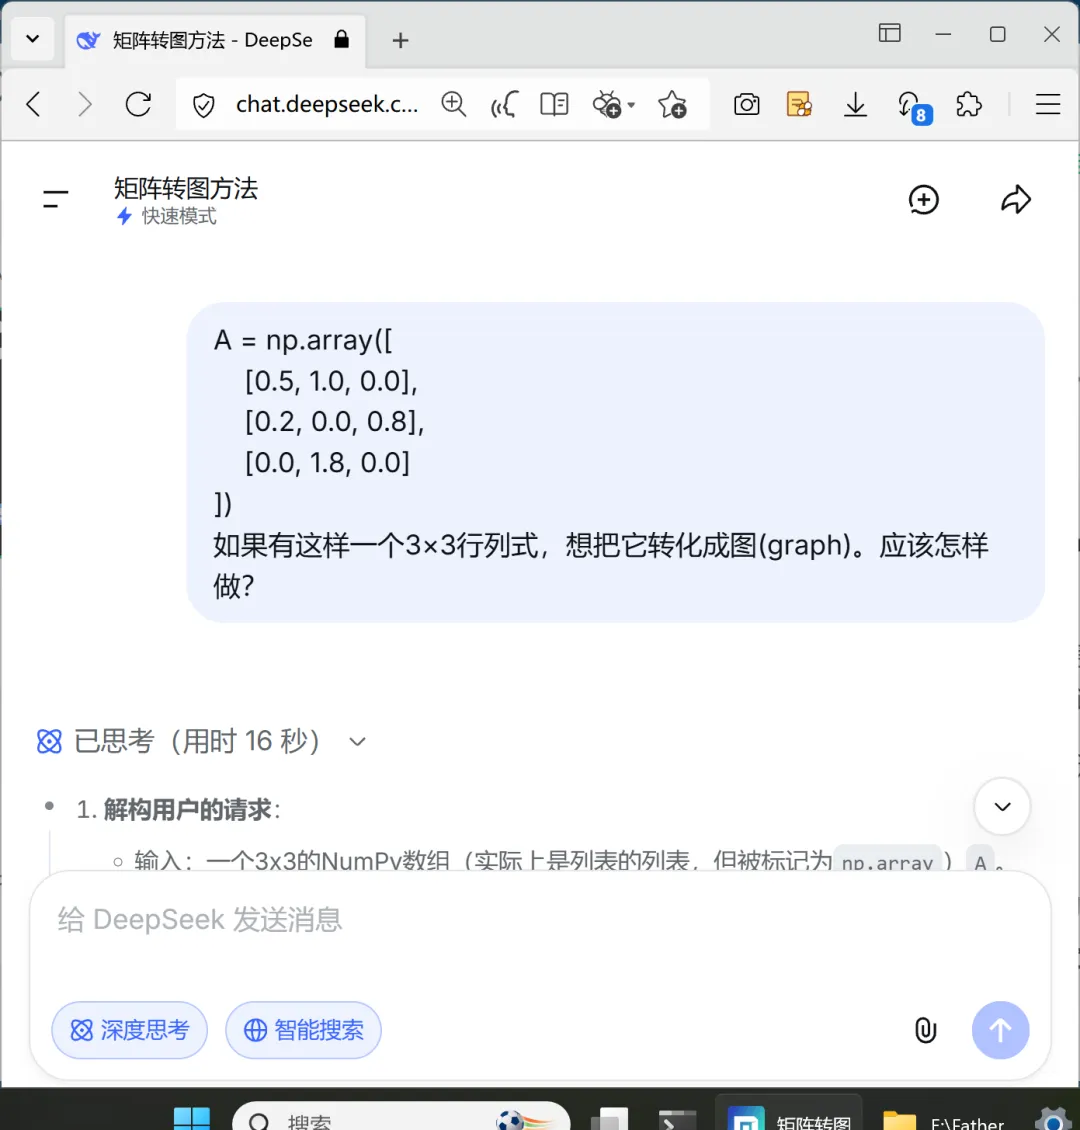The width and height of the screenshot is (1080, 1130).
Task: Start a new chat with plus icon
Action: tap(923, 200)
